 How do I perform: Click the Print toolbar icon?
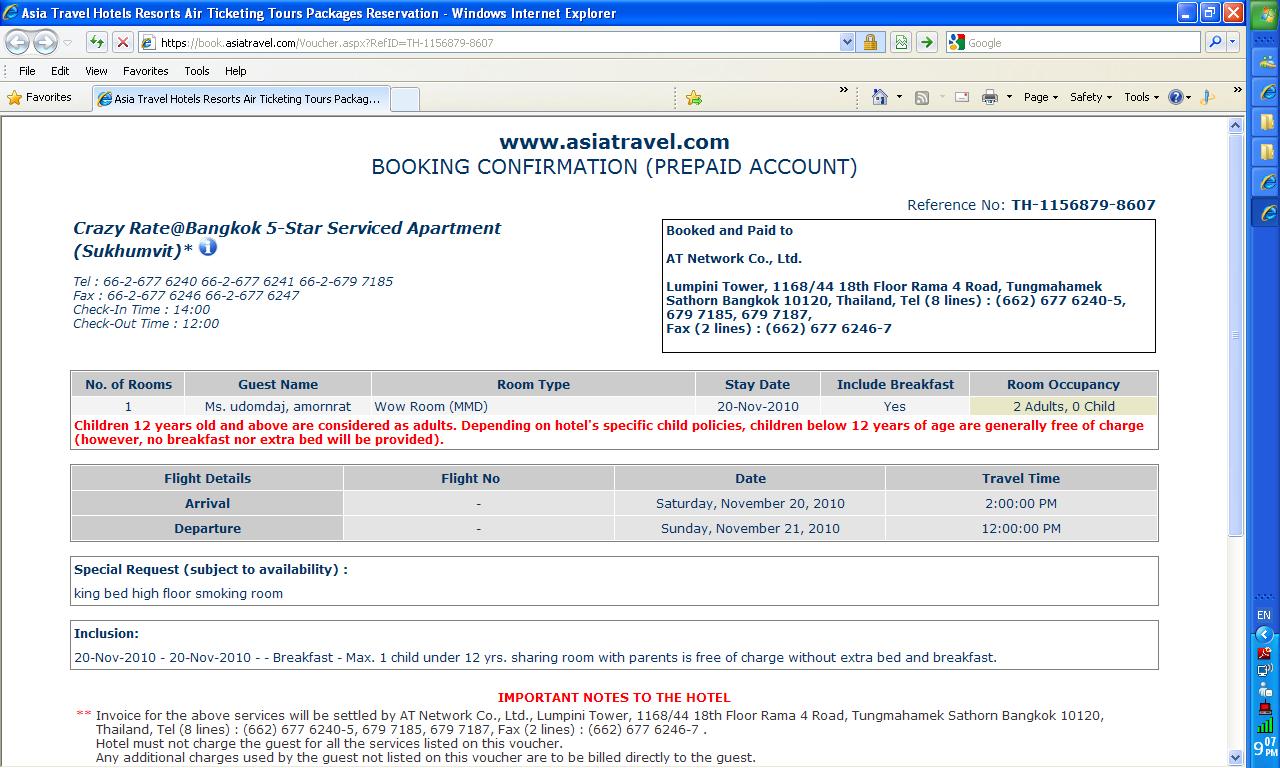pyautogui.click(x=990, y=97)
